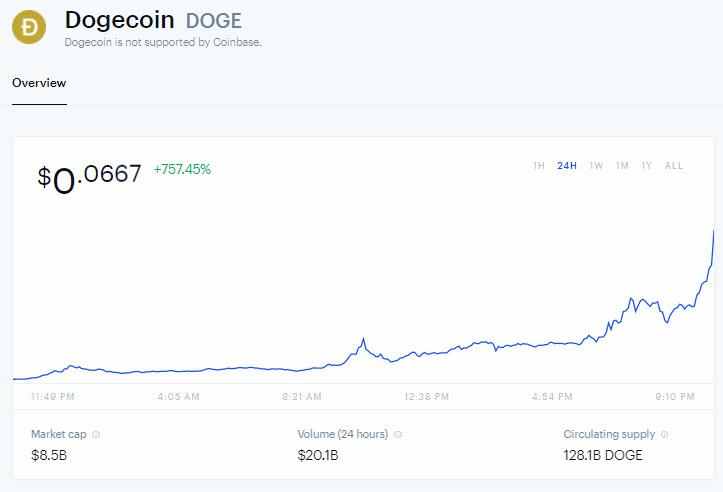Click the DOGE ticker symbol

coord(214,21)
